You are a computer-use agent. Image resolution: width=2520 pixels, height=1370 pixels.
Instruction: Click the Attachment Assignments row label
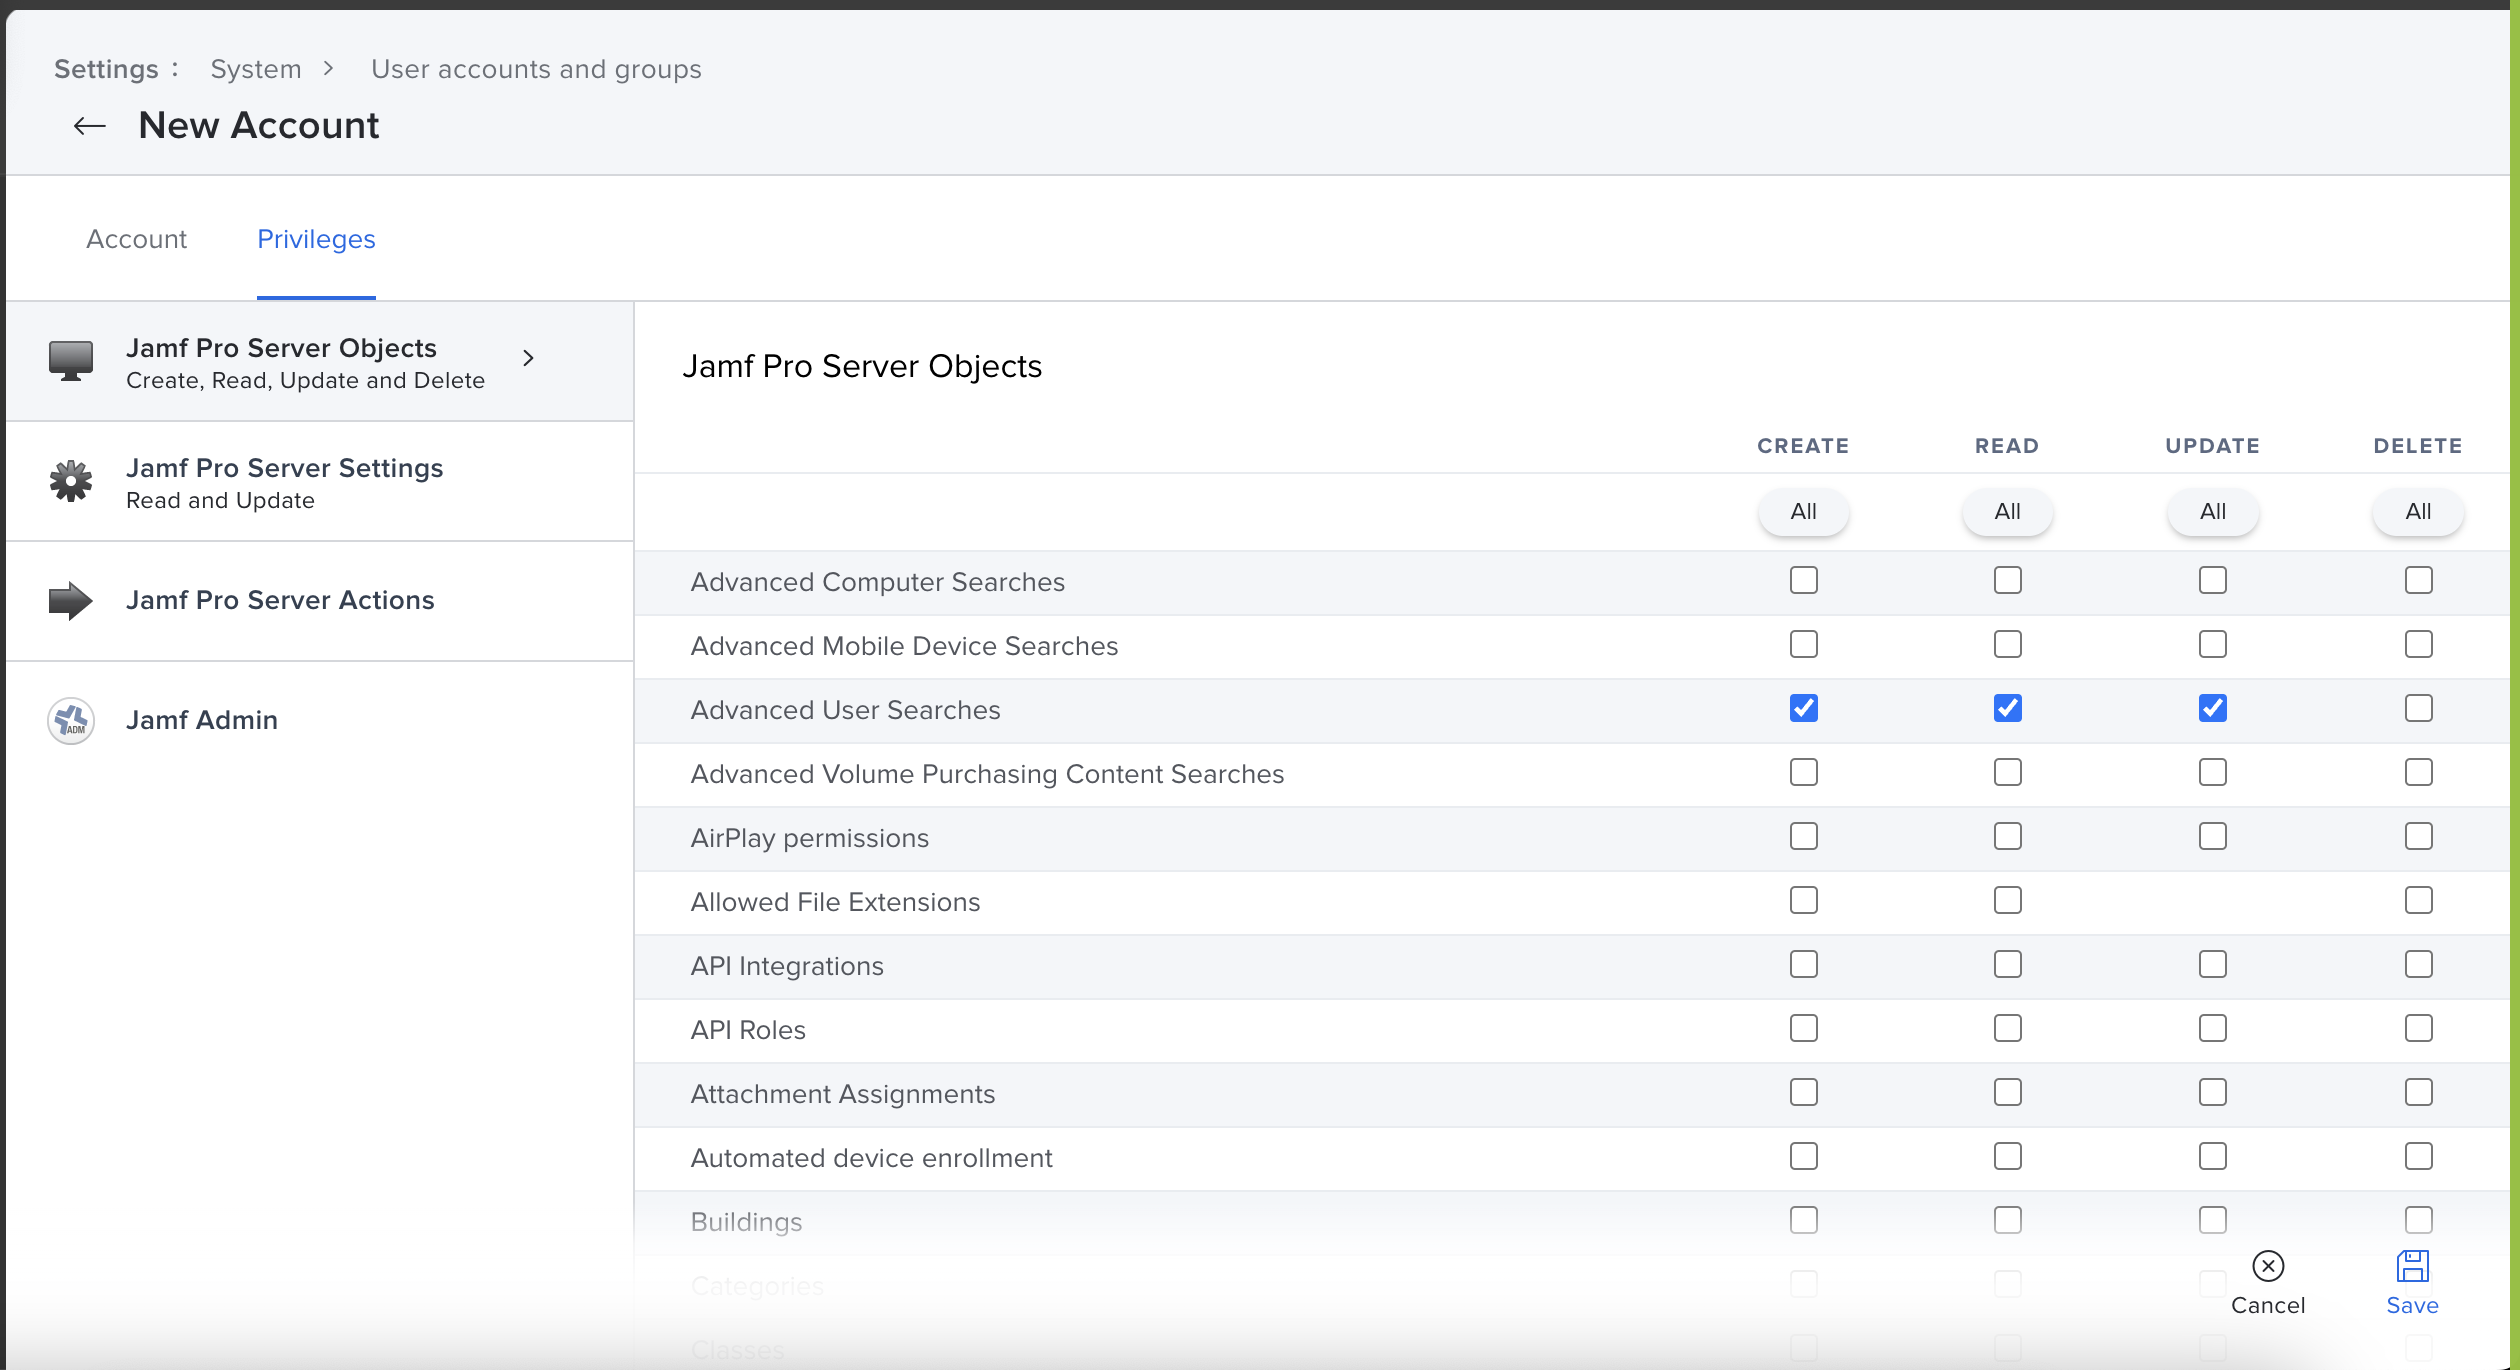pos(842,1094)
